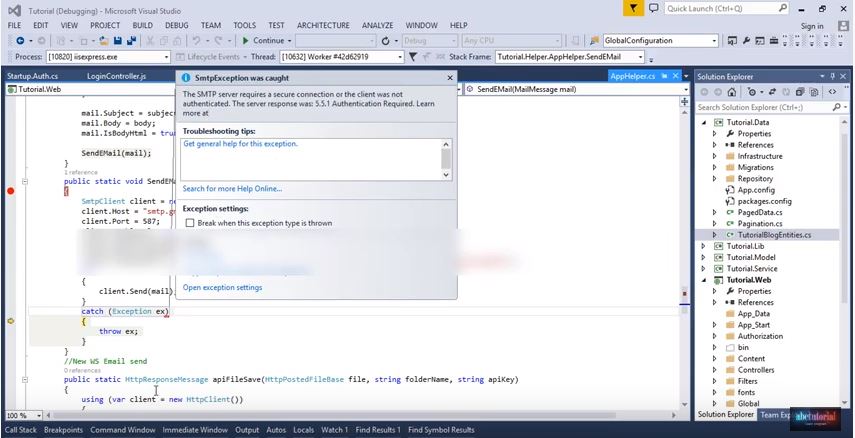This screenshot has height=438, width=855.
Task: Click the thread filter funnel icon
Action: tap(413, 57)
